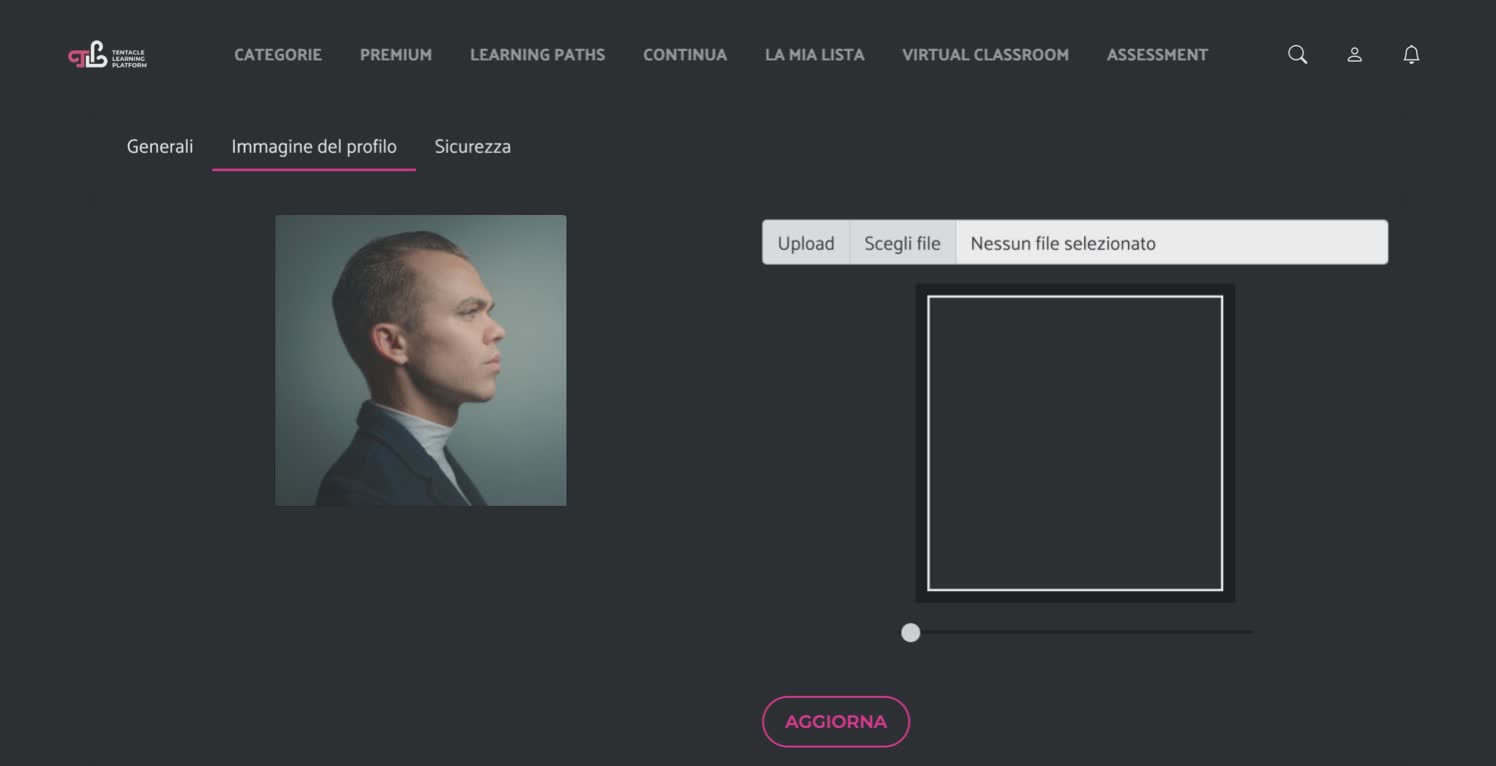Screen dimensions: 1496x766
Task: Click the current profile photo
Action: pos(420,360)
